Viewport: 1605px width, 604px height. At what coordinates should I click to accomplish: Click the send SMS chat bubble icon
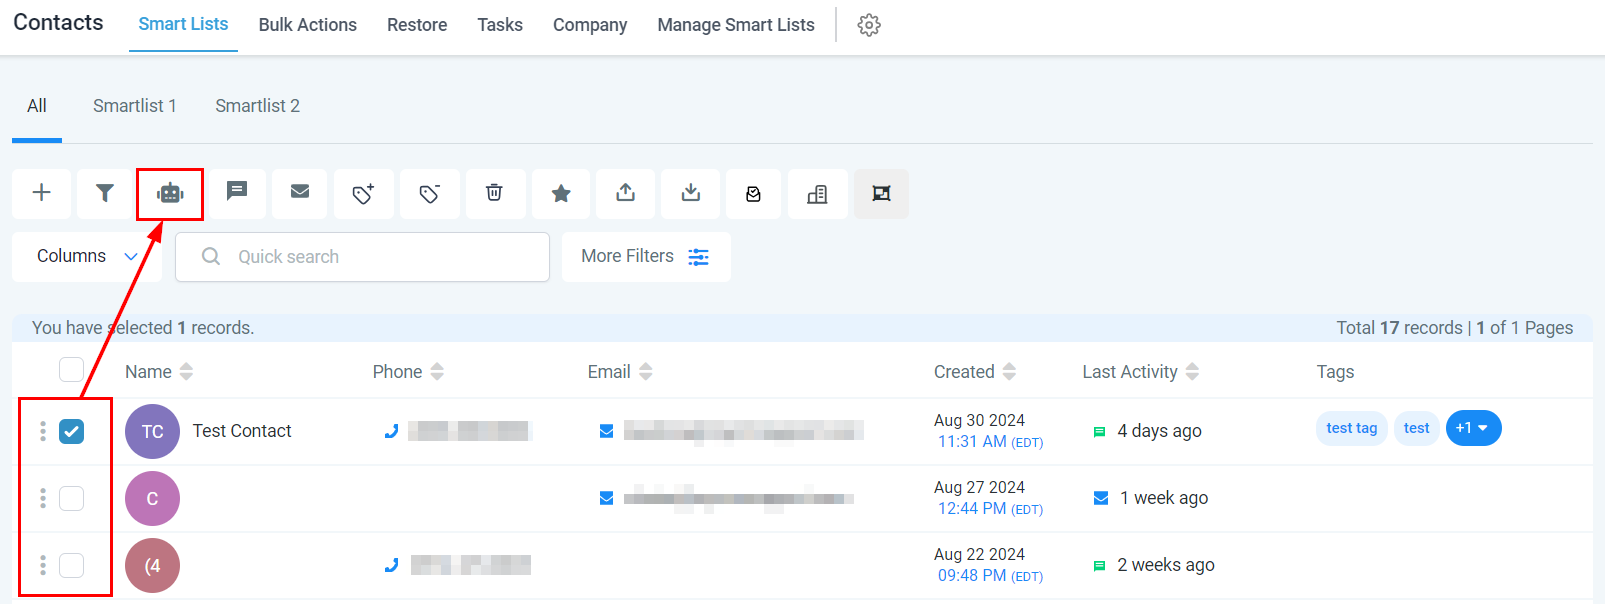pyautogui.click(x=237, y=192)
